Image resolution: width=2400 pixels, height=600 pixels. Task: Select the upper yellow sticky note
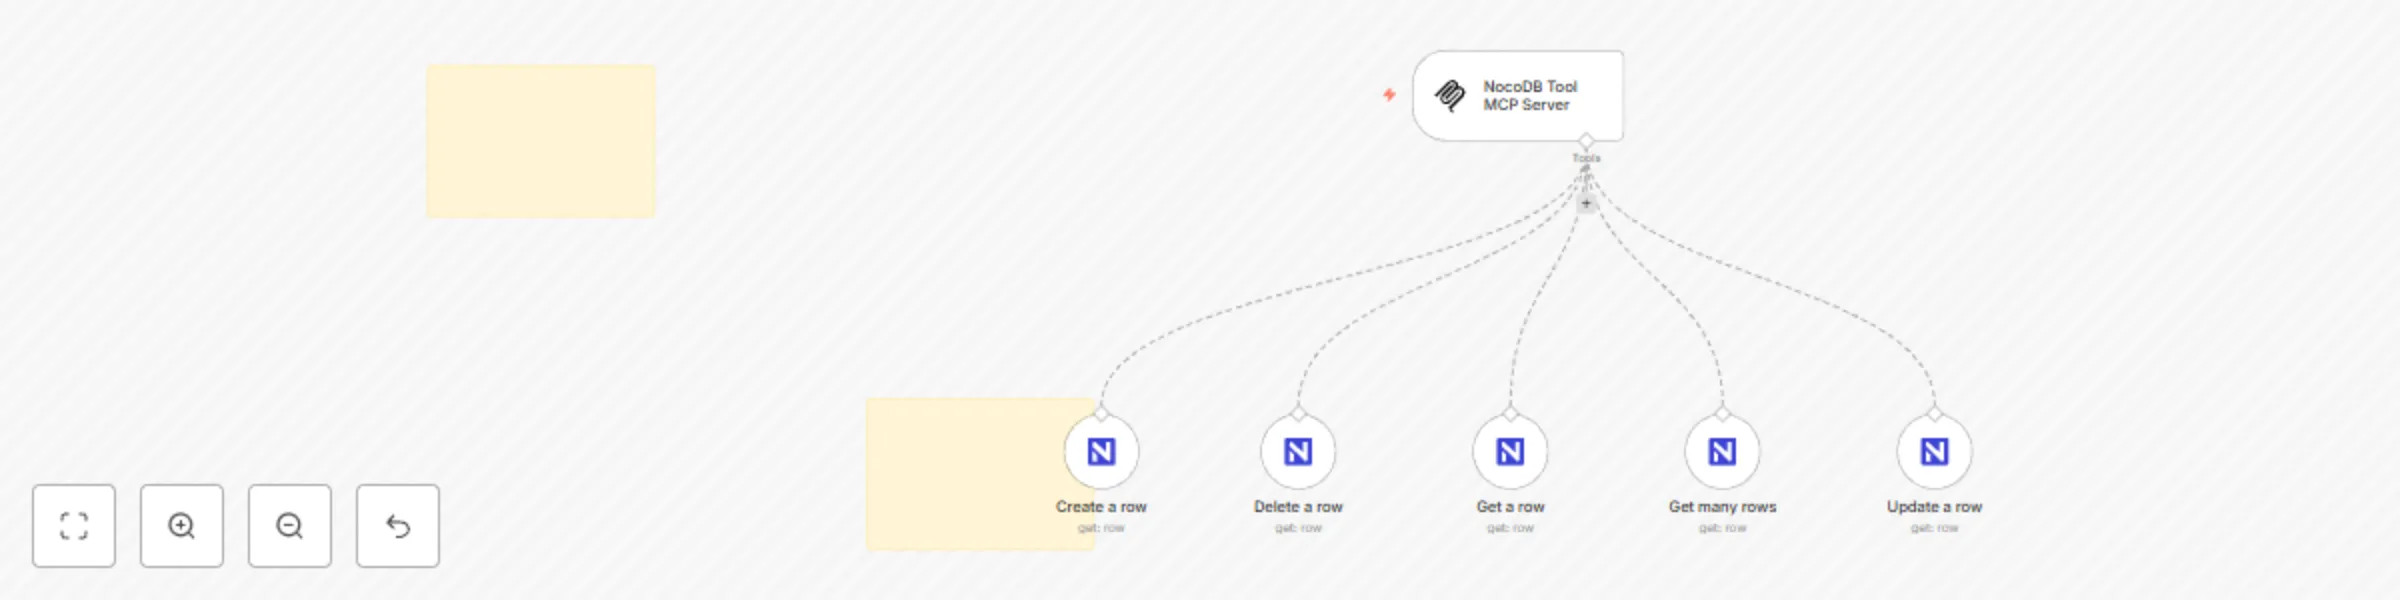(541, 141)
